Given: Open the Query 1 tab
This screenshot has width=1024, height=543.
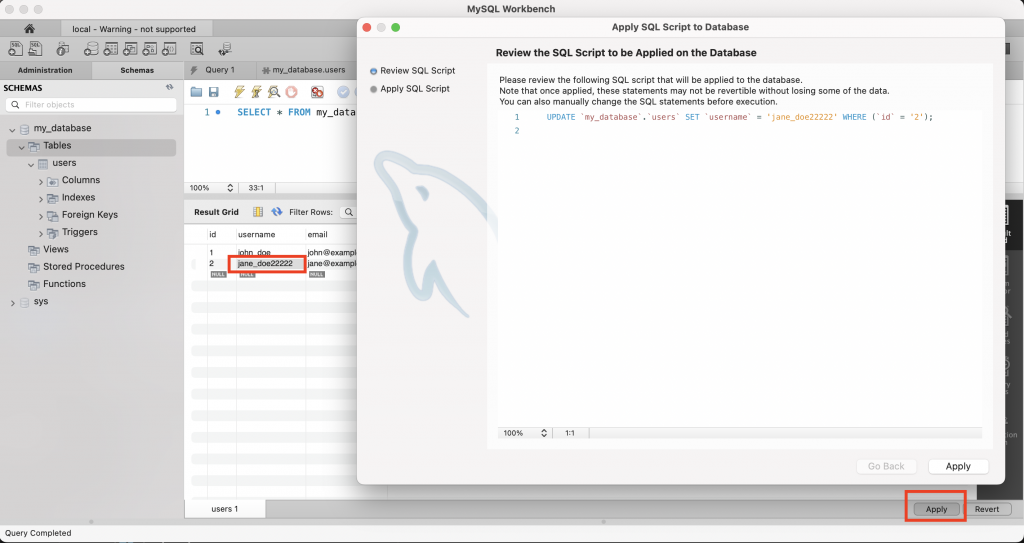Looking at the screenshot, I should tap(220, 70).
